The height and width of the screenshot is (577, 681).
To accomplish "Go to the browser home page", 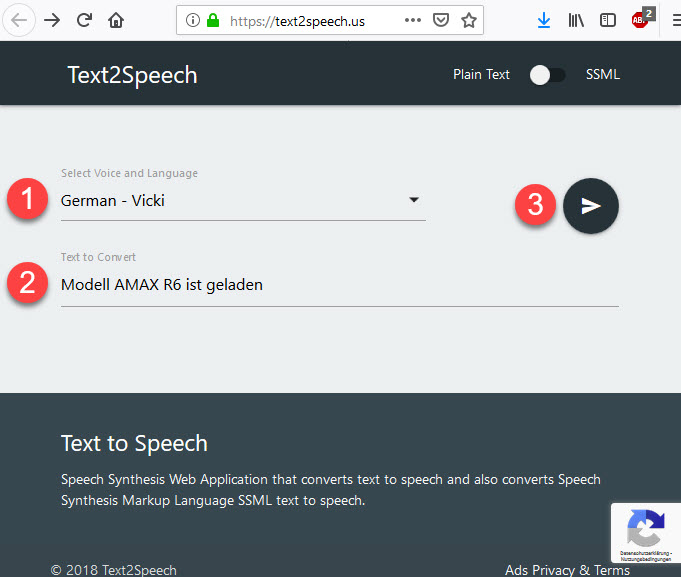I will 116,20.
